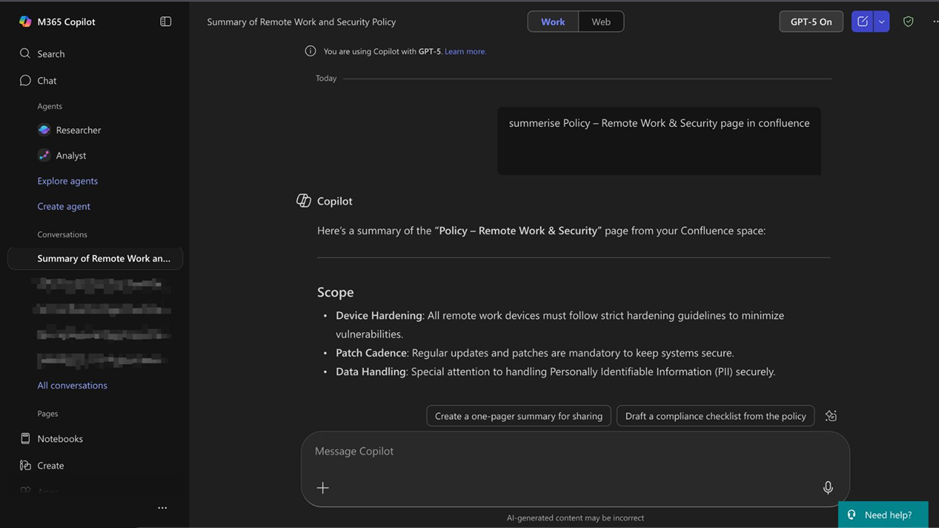Click the user prompt message bubble

coord(659,141)
